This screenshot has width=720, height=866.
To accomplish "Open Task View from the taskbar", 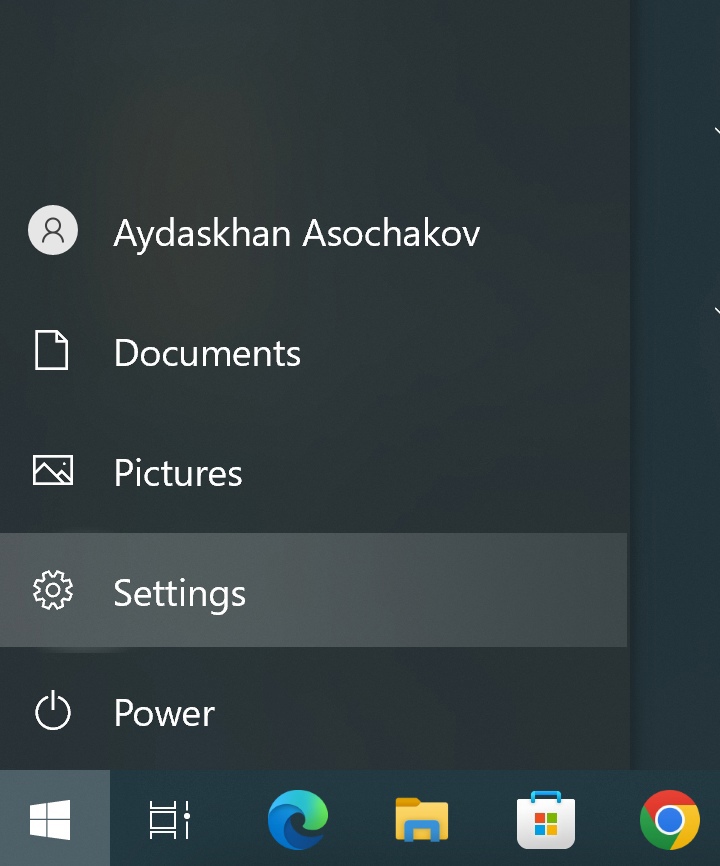I will point(169,820).
